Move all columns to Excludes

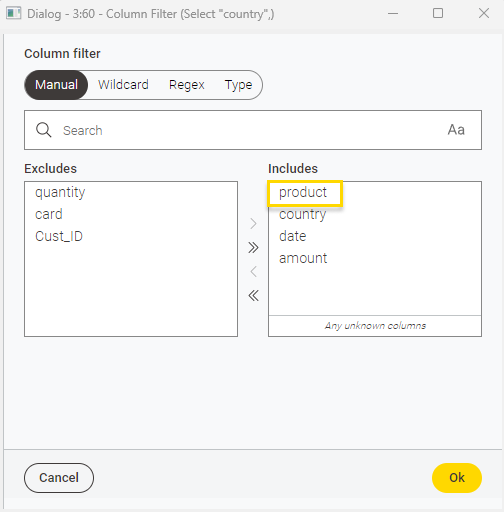tap(253, 295)
